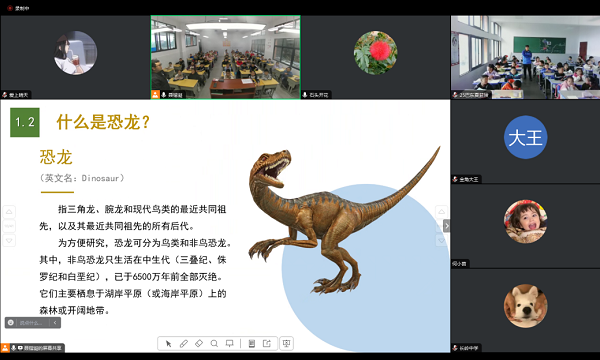Click muted mic icon of 大王 participant
600x360 pixels.
[x=455, y=179]
